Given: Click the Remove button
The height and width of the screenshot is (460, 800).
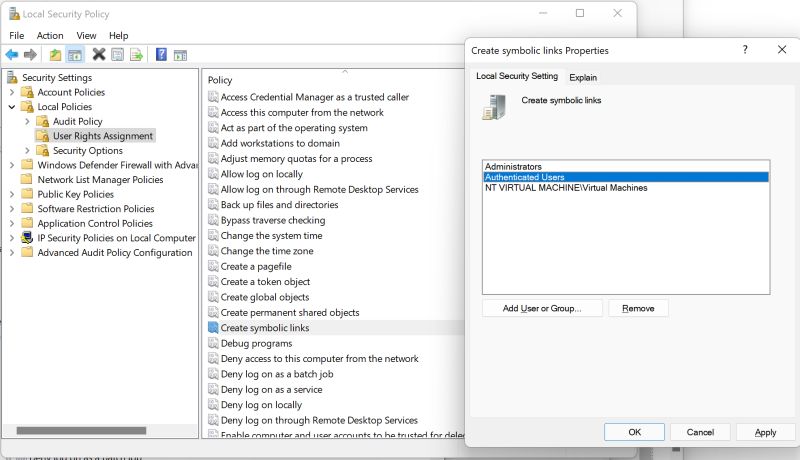Looking at the screenshot, I should [638, 308].
